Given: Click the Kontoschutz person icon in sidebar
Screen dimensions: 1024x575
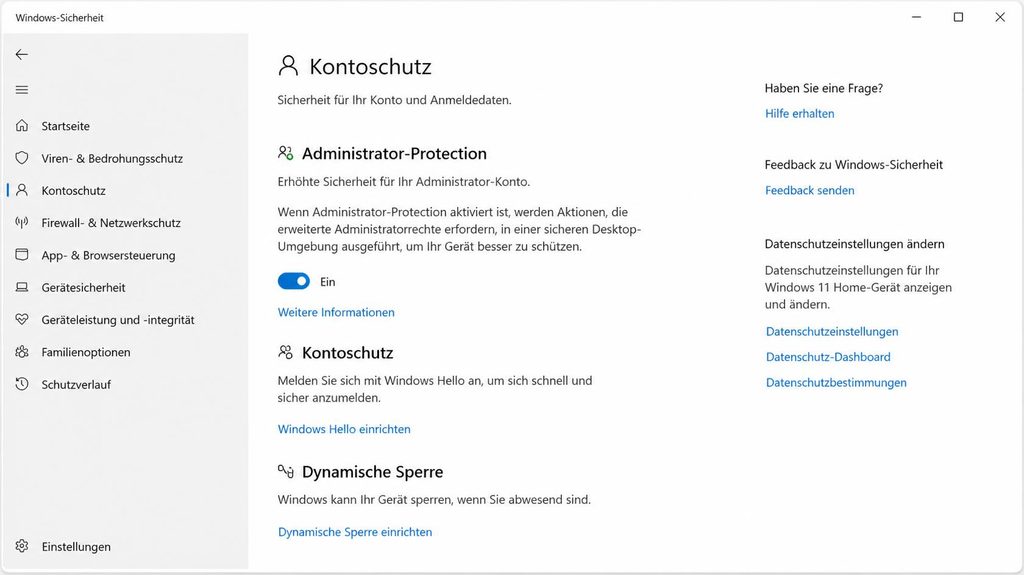Looking at the screenshot, I should tap(22, 190).
